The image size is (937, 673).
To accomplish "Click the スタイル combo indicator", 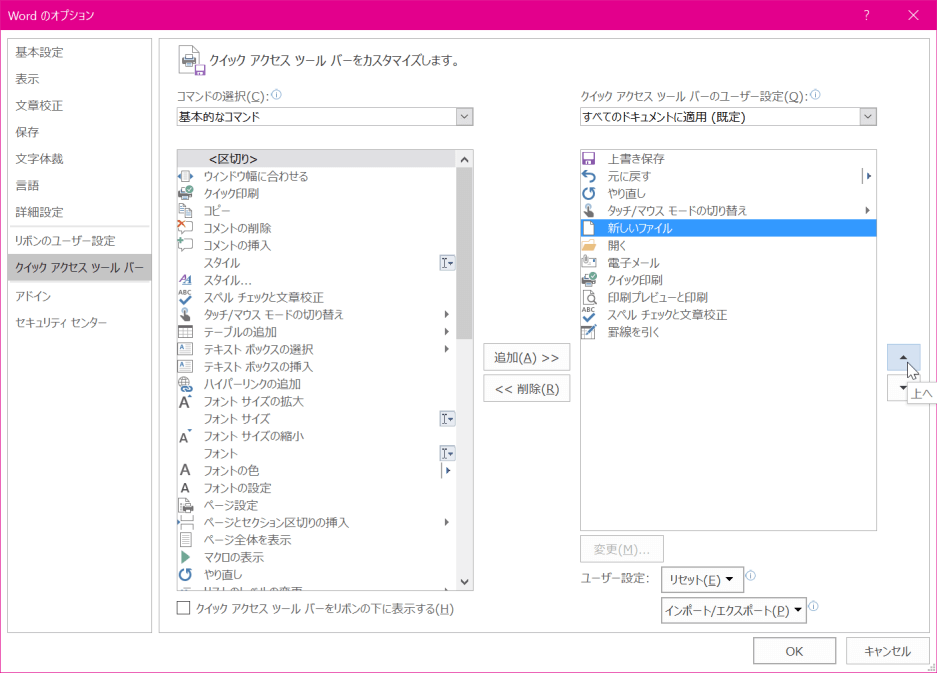I will click(x=447, y=263).
